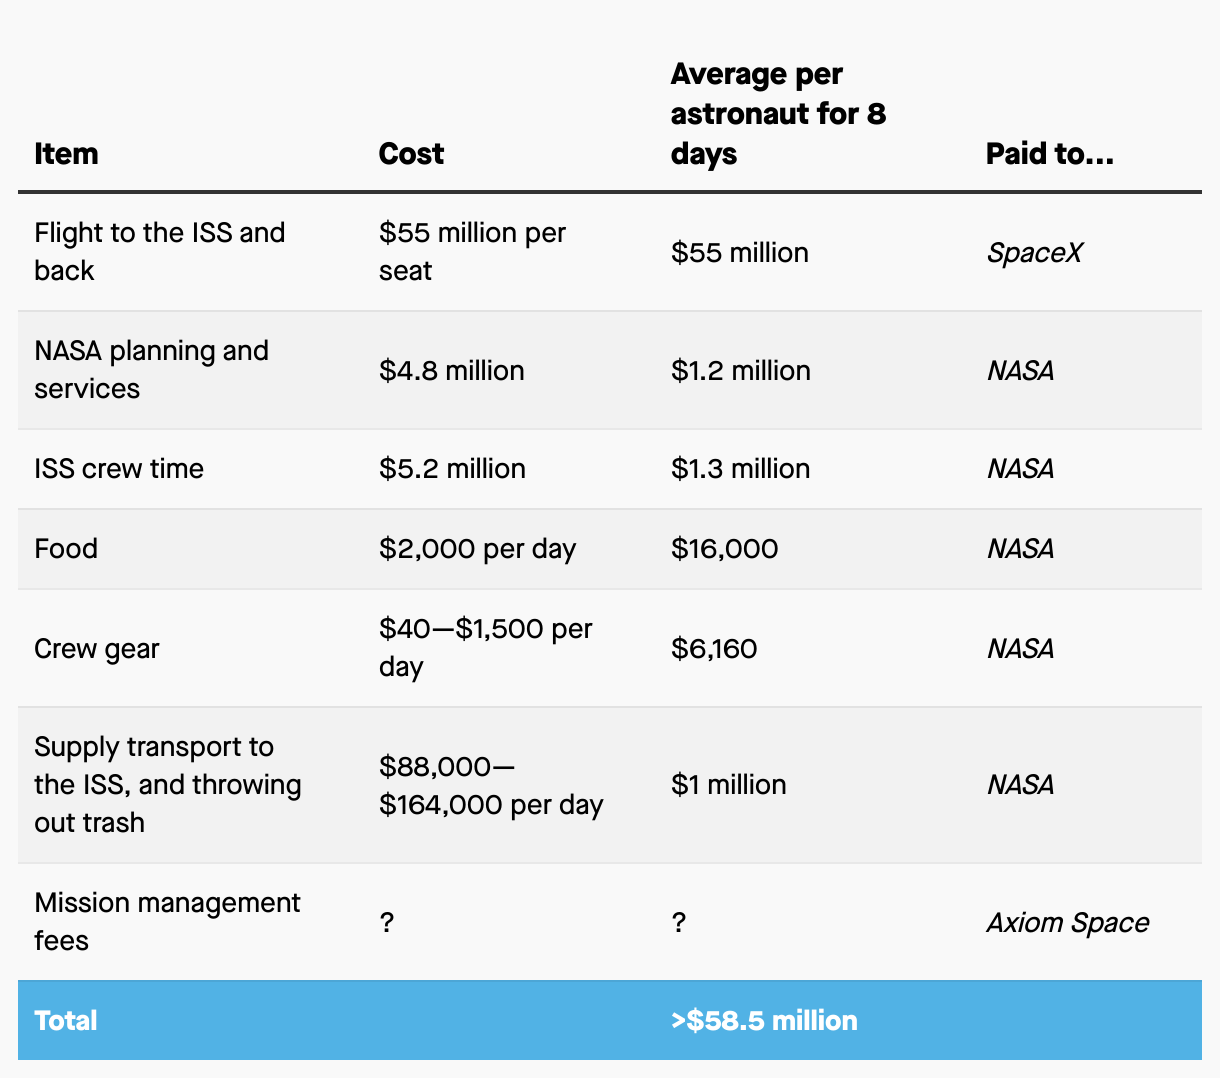
Task: Select the '$2,000 per day' cell
Action: pyautogui.click(x=477, y=549)
